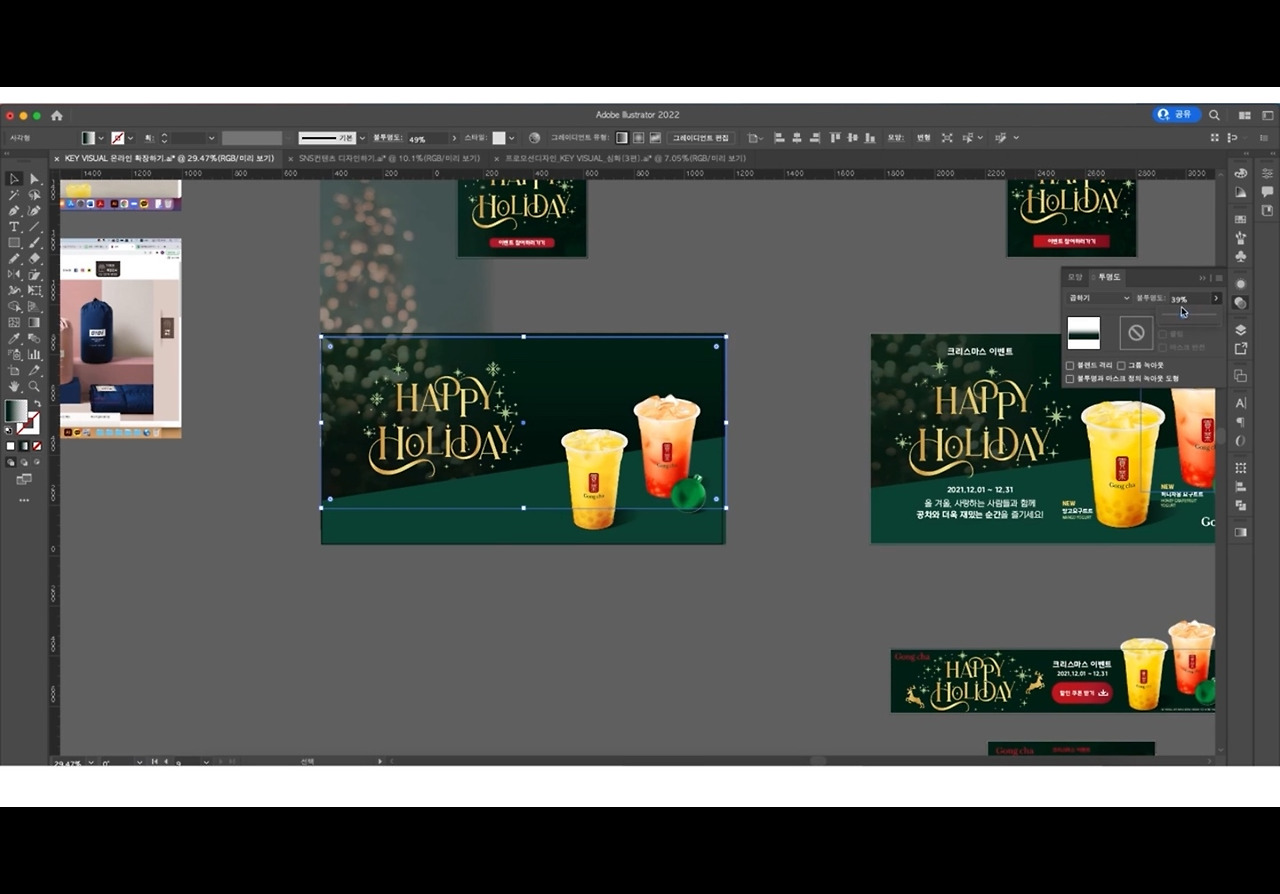This screenshot has width=1280, height=894.
Task: Enable the opacity and mask knockout shape checkbox
Action: [x=1070, y=379]
